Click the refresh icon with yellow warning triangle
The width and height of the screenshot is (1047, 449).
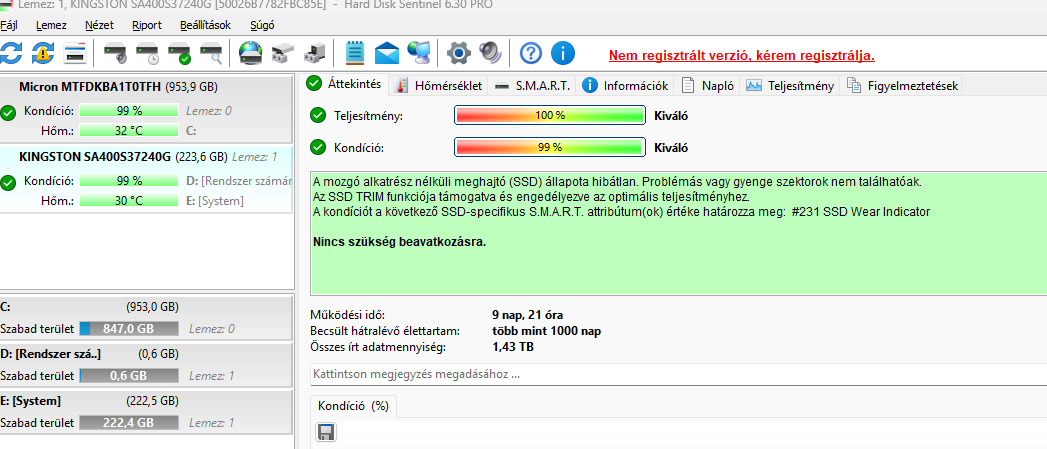point(43,53)
